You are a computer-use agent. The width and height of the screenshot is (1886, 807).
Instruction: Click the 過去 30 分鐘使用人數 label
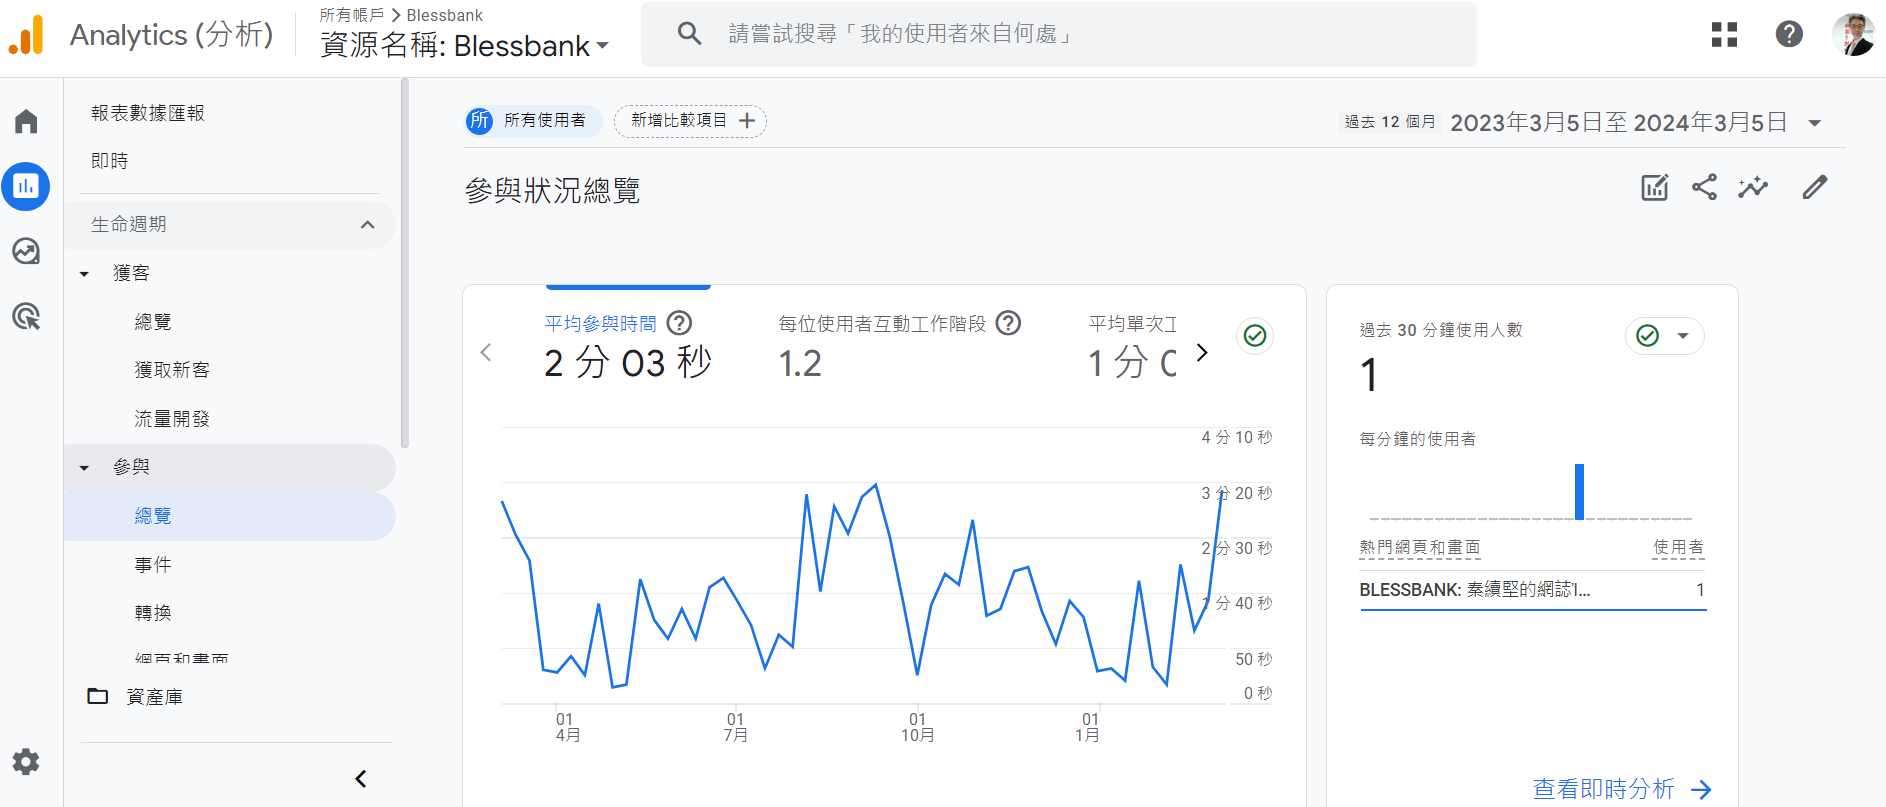(1440, 330)
